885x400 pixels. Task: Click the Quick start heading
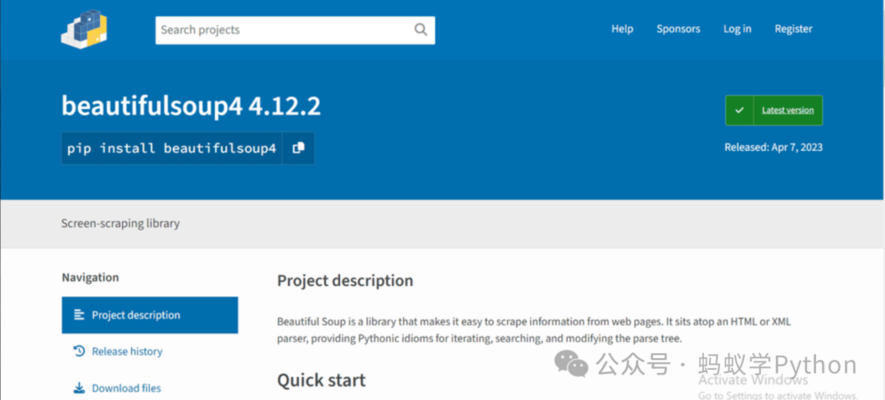(321, 380)
